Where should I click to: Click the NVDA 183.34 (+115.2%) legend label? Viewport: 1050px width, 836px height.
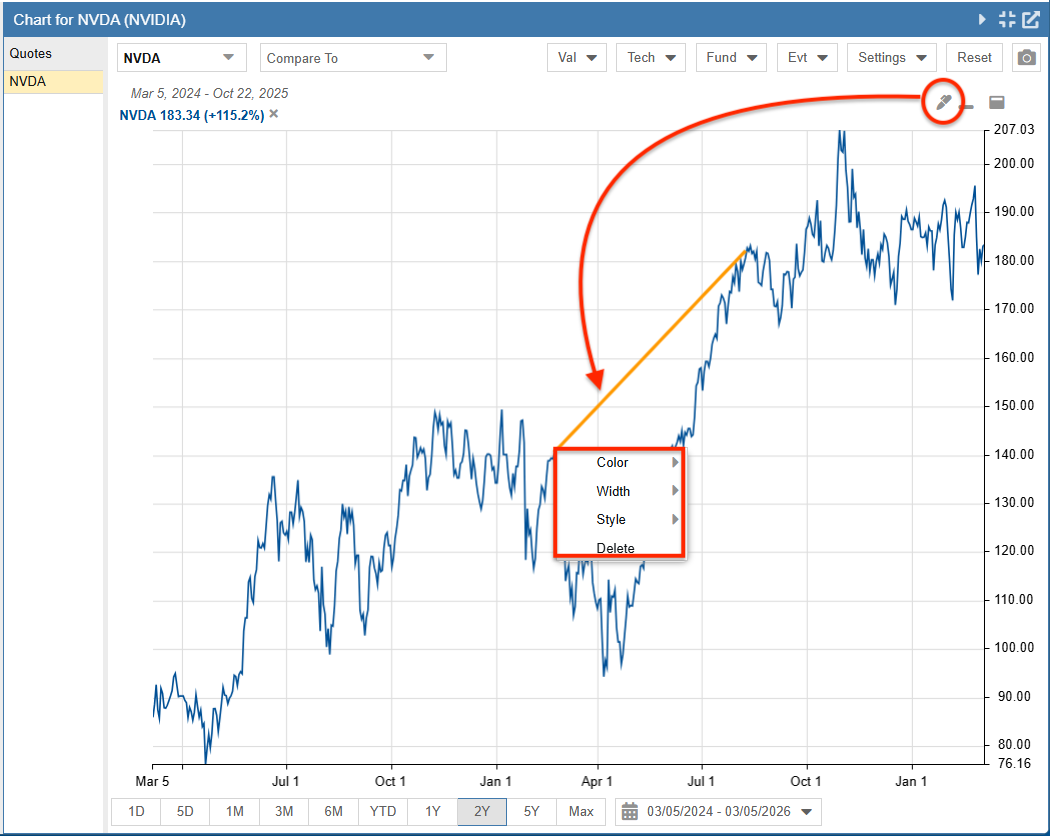[x=192, y=115]
